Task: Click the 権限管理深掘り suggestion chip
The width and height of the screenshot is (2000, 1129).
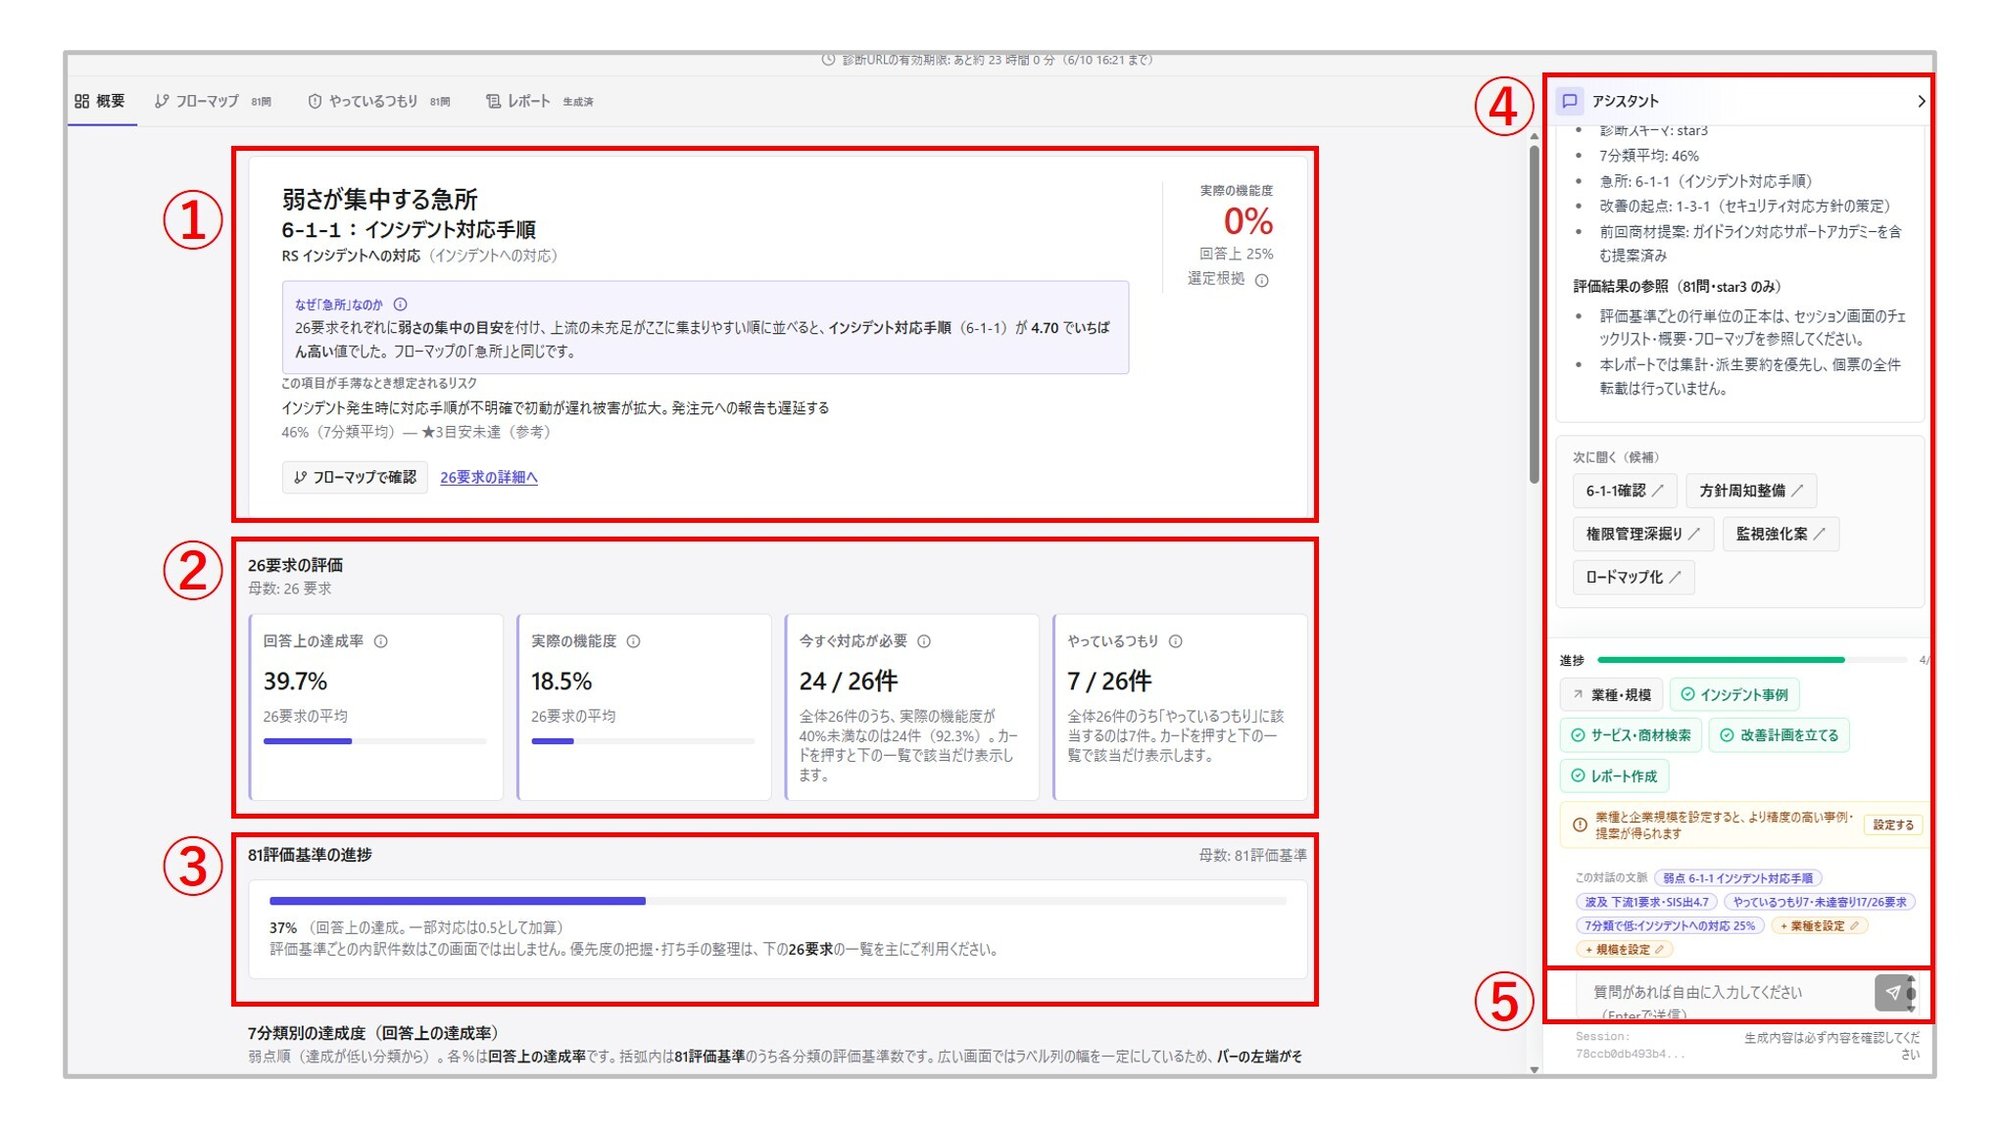Action: (1643, 534)
